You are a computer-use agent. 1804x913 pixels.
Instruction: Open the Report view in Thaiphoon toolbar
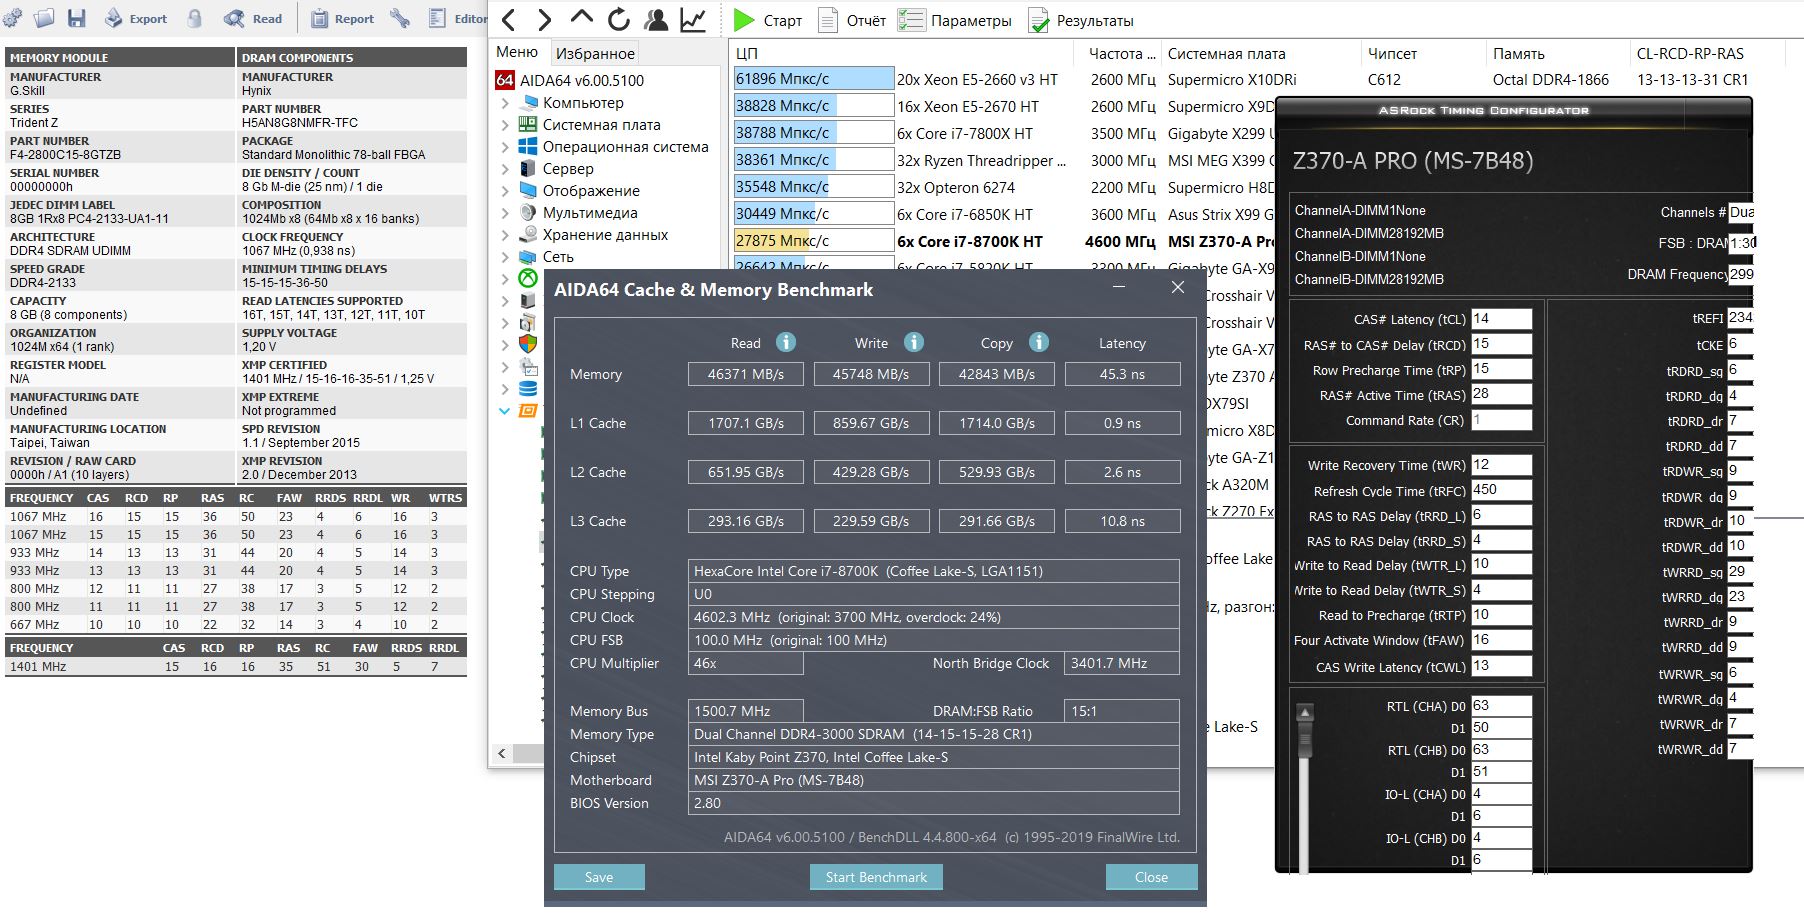[342, 18]
